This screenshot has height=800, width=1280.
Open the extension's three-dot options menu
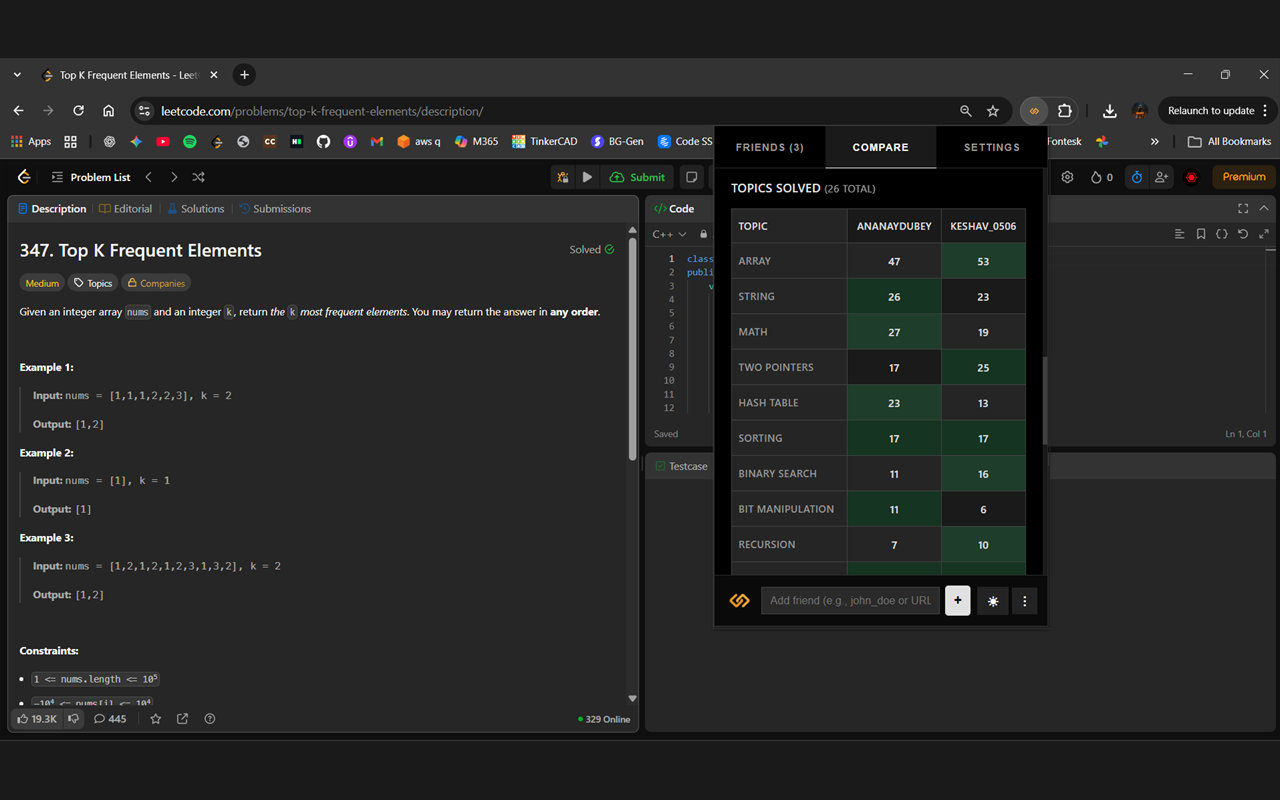1024,600
